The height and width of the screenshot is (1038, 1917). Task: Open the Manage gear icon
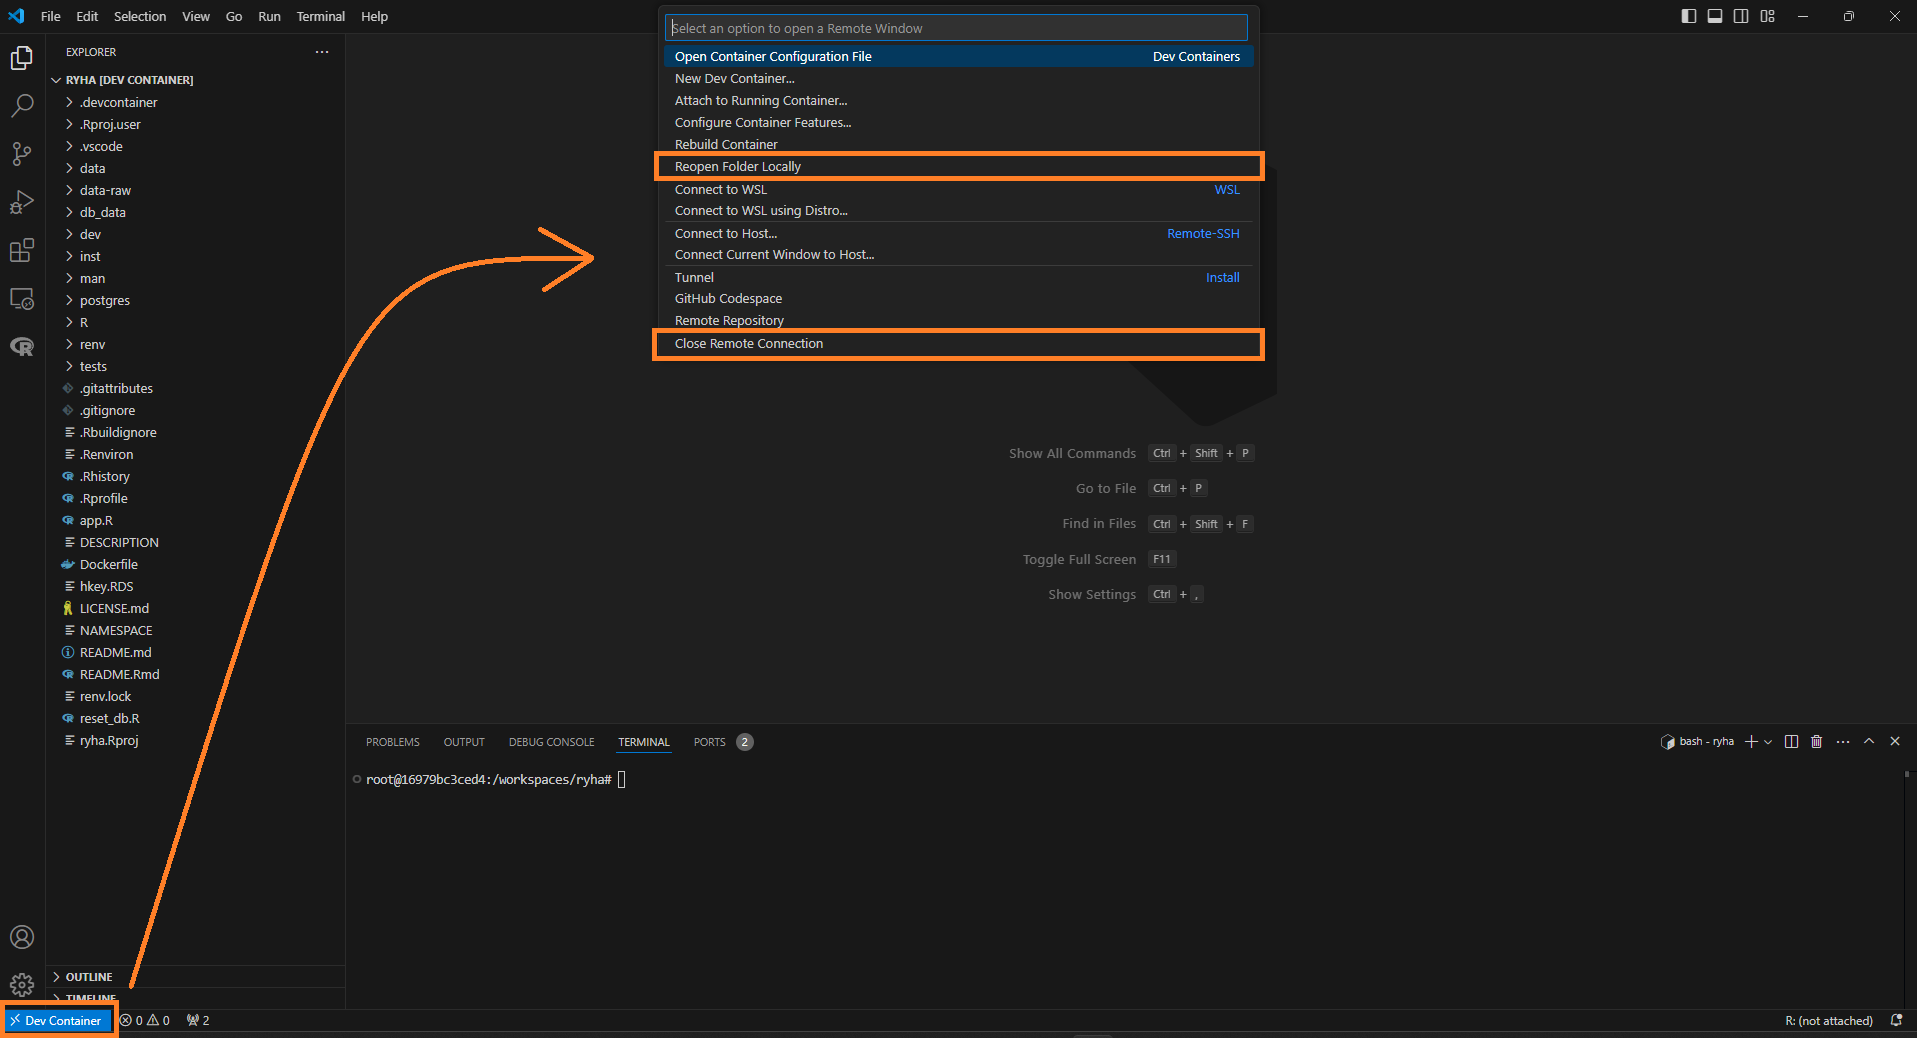pyautogui.click(x=22, y=985)
